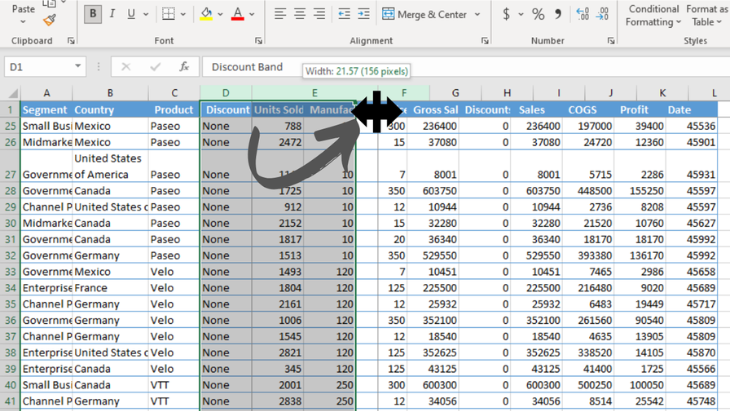Select column G header
The height and width of the screenshot is (411, 730).
click(x=455, y=93)
